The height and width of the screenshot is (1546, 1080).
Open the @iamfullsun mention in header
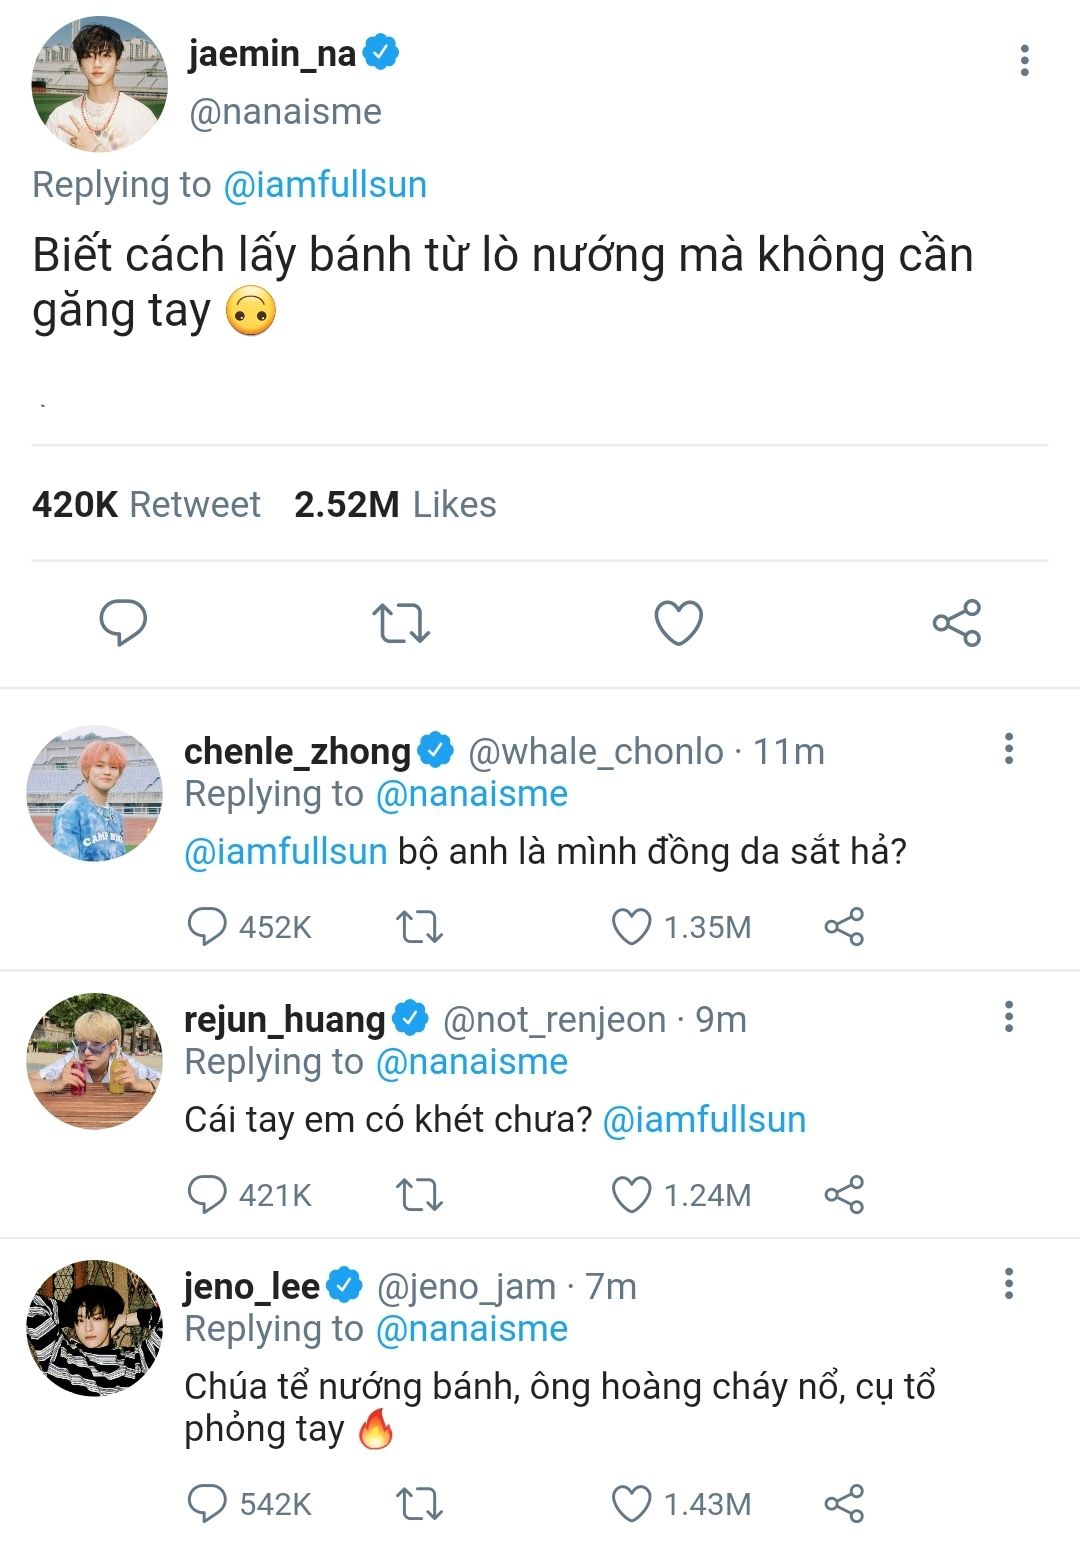coord(325,185)
